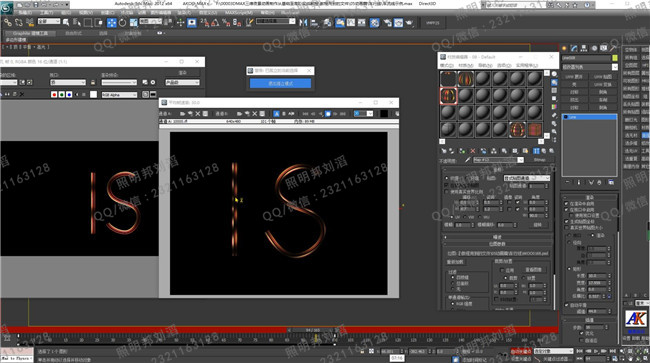The width and height of the screenshot is (650, 363).
Task: Open Render Setup from main toolbar
Action: point(387,22)
